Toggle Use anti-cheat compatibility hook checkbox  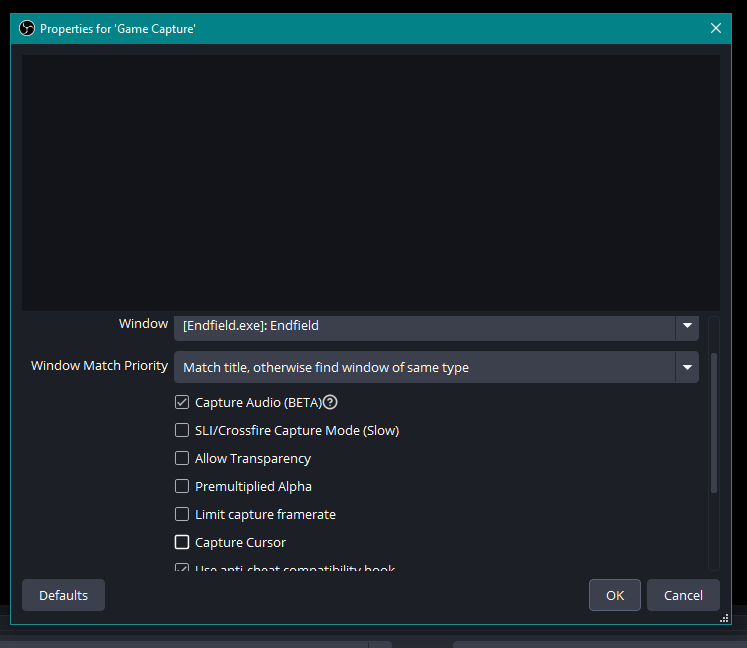point(182,567)
